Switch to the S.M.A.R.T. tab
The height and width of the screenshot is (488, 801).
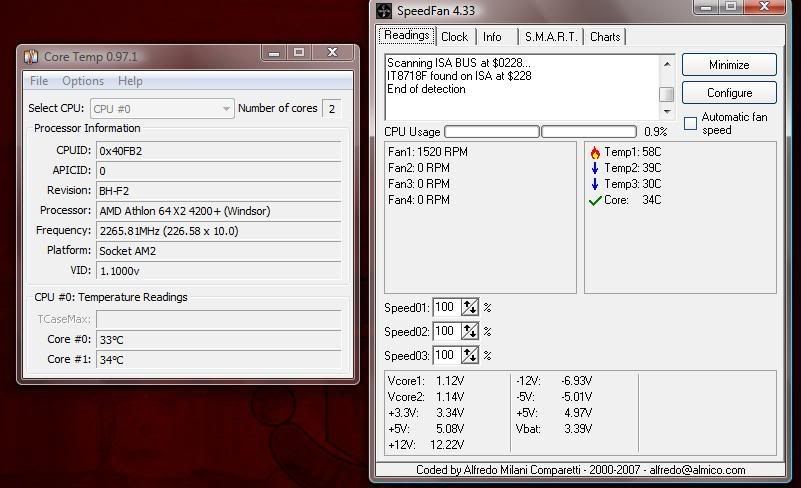tap(551, 37)
